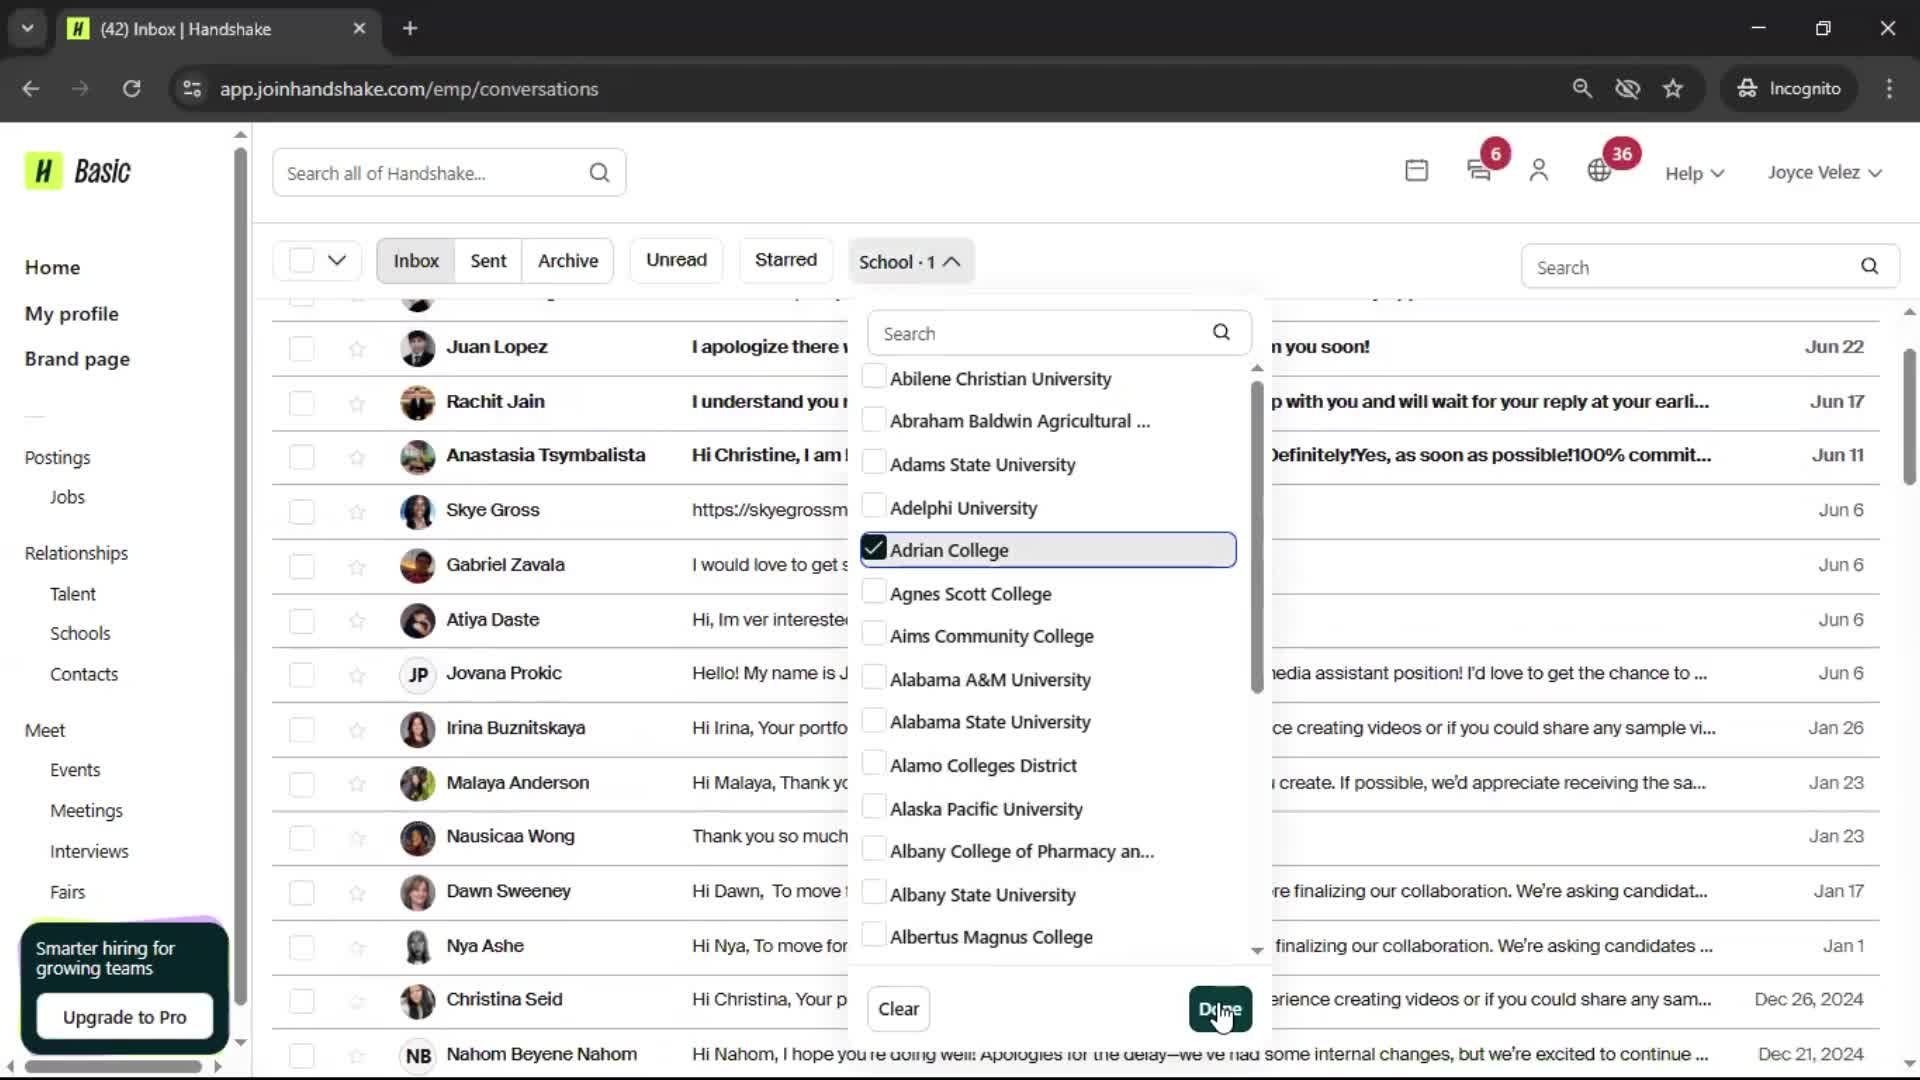Open My profile in sidebar
The image size is (1920, 1080).
coord(72,313)
